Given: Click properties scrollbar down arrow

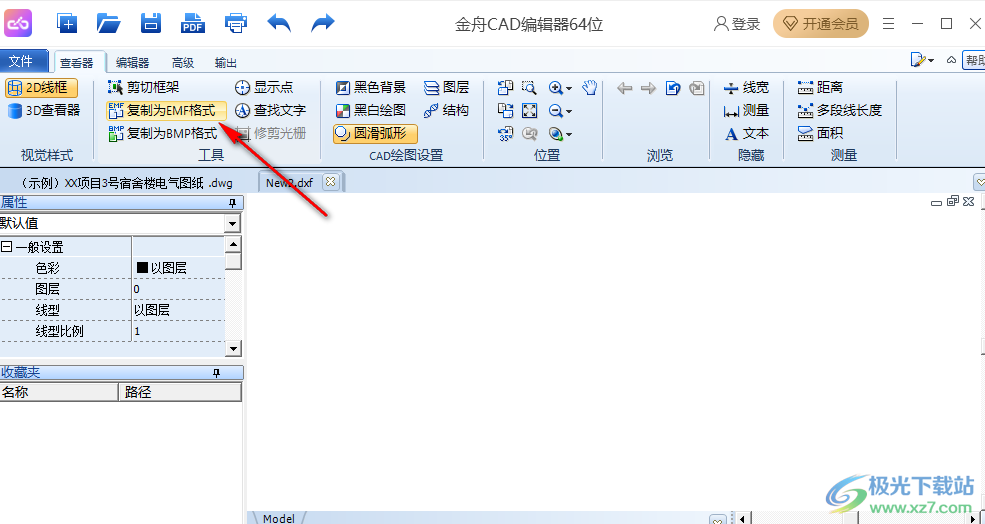Looking at the screenshot, I should 233,348.
